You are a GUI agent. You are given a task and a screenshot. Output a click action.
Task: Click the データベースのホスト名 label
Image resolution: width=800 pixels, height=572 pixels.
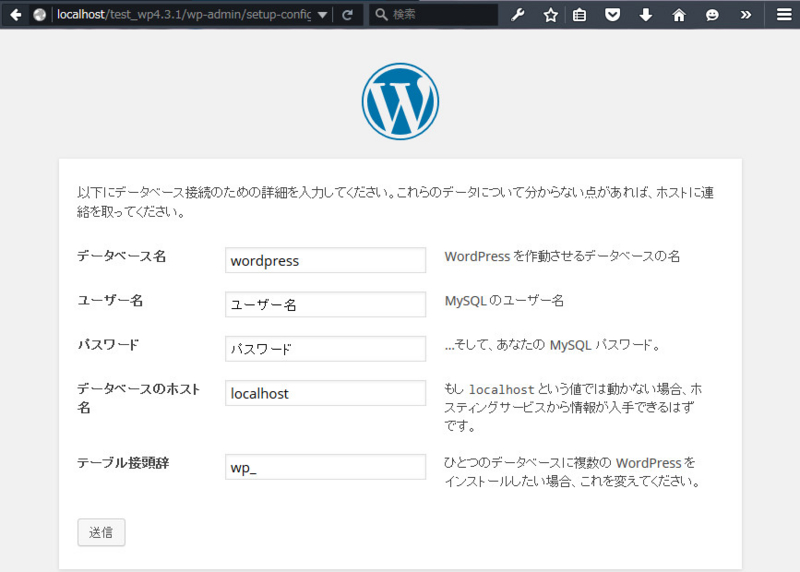click(x=138, y=398)
